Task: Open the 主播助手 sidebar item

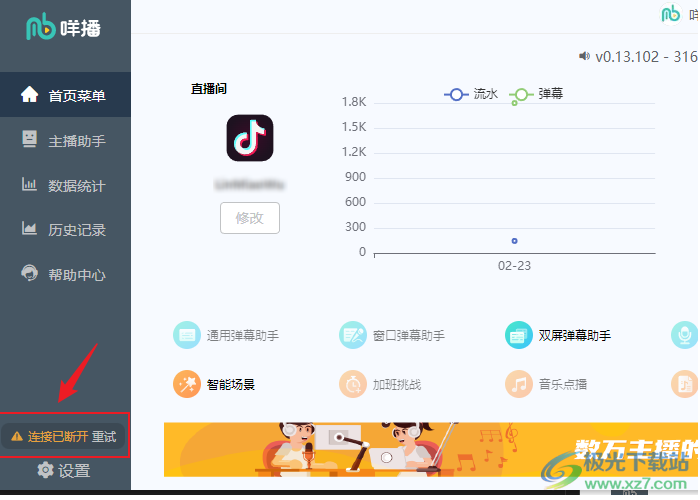Action: [x=65, y=141]
